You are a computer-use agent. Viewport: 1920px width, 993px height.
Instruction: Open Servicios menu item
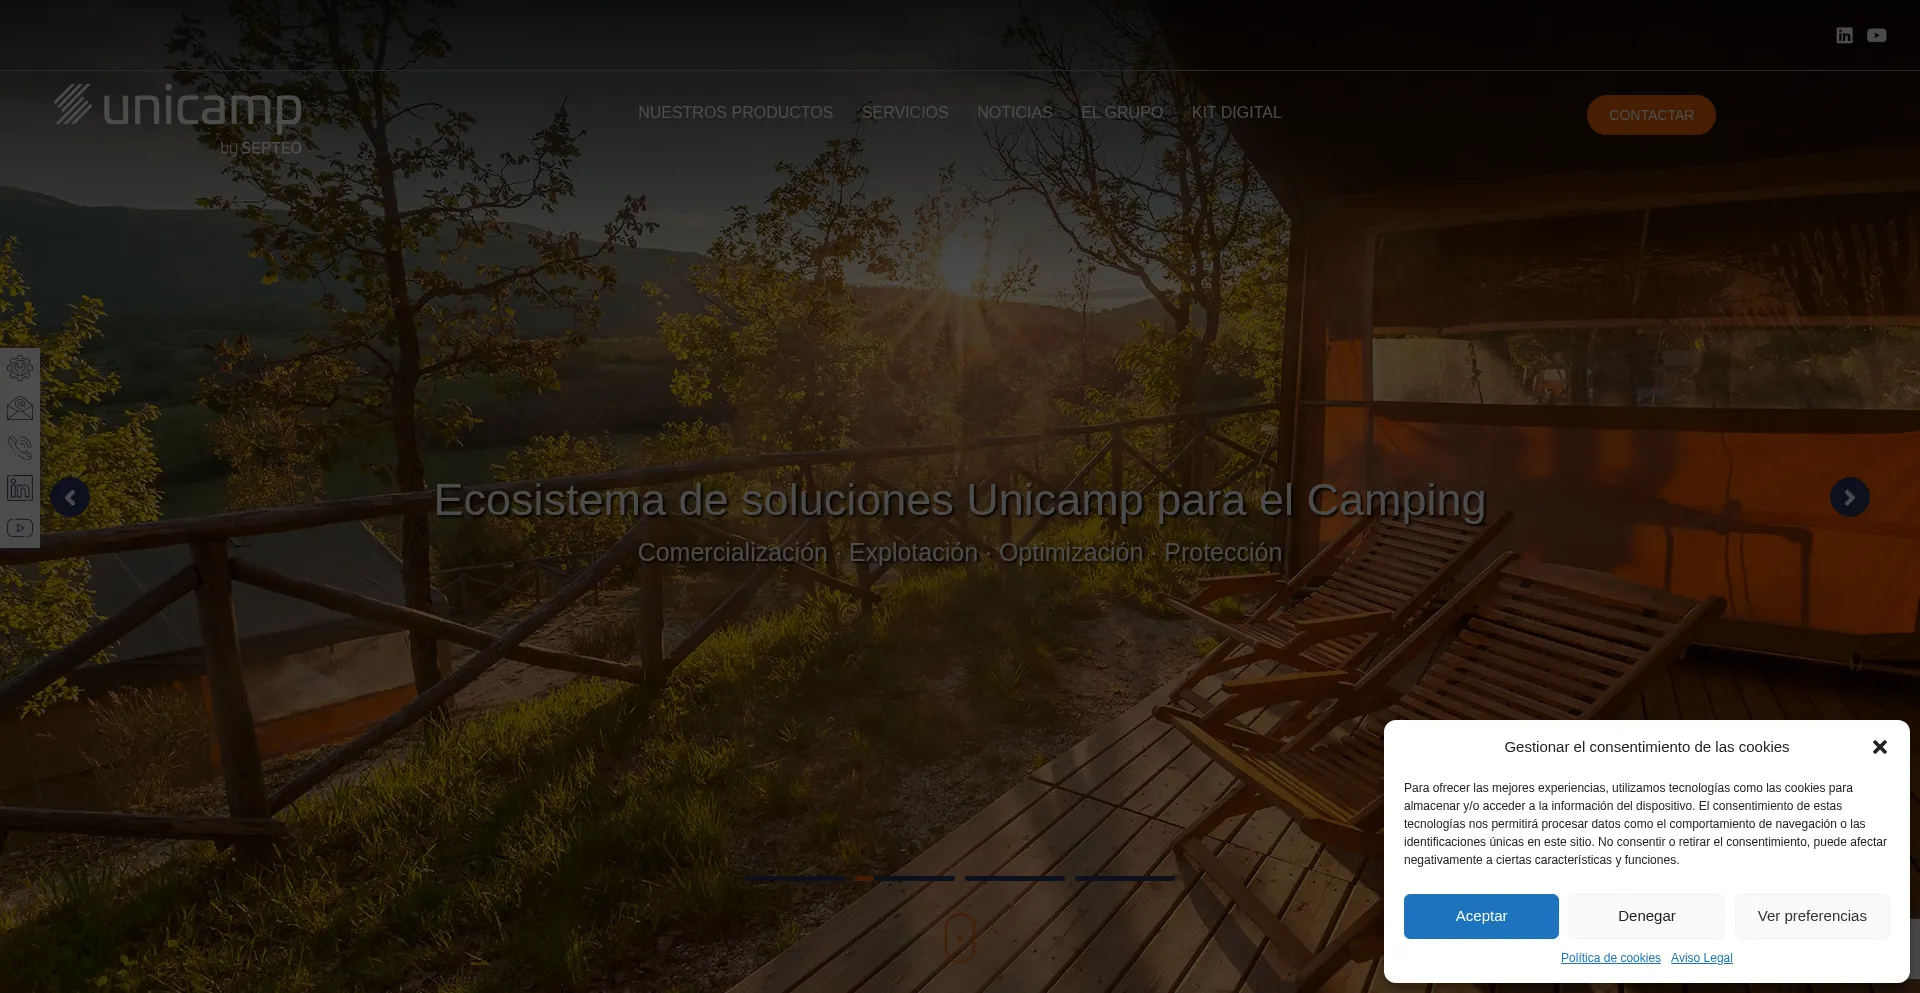point(905,113)
